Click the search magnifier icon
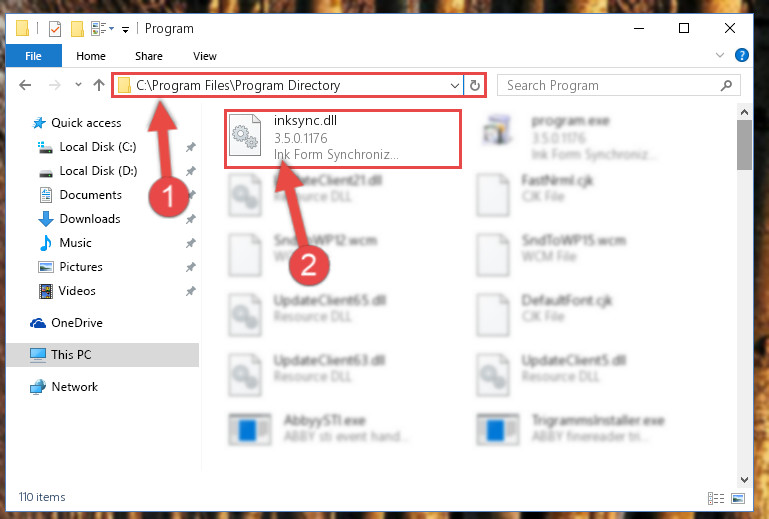This screenshot has height=519, width=769. [726, 85]
